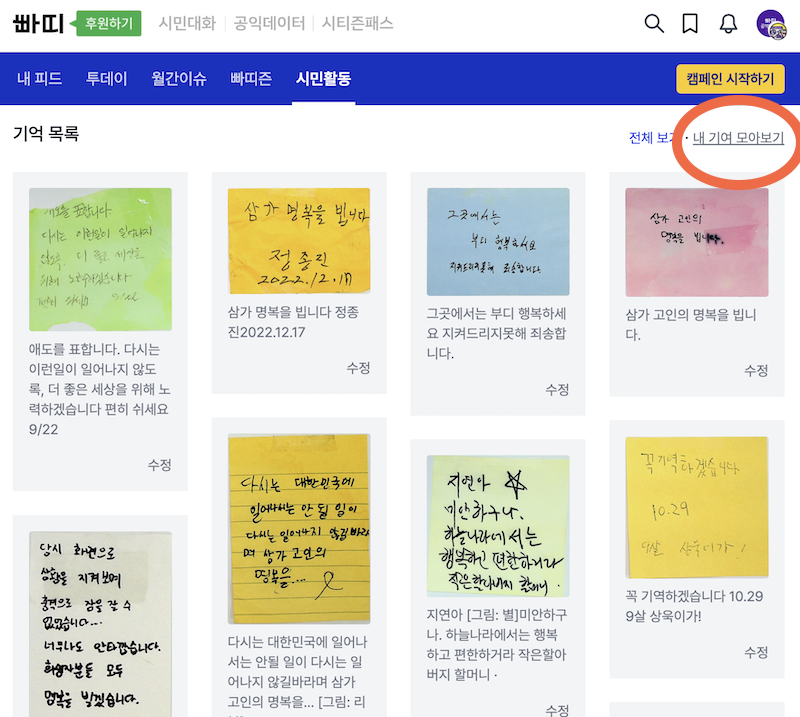The image size is (800, 717).
Task: Click the search magnifier icon
Action: click(654, 24)
